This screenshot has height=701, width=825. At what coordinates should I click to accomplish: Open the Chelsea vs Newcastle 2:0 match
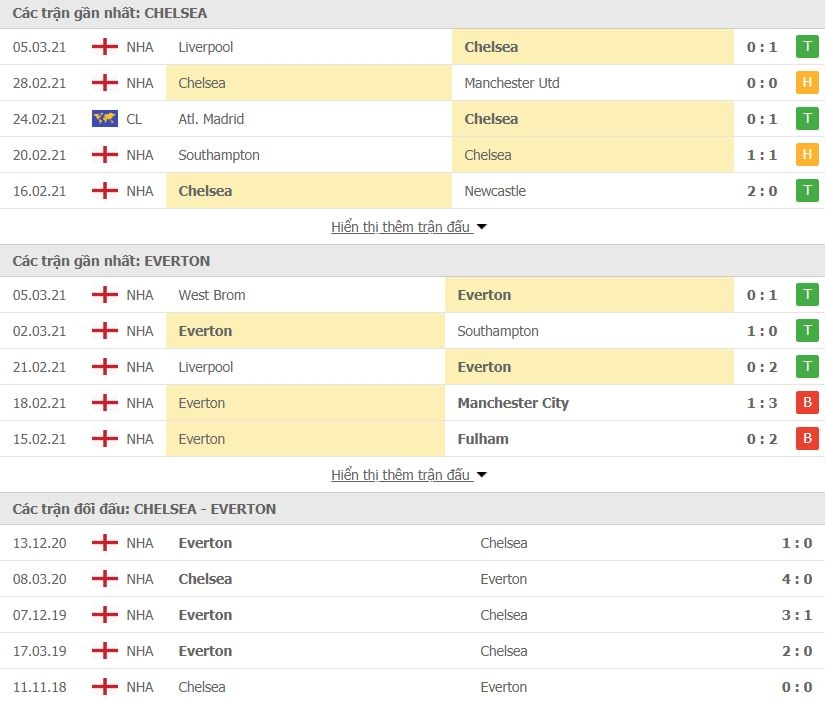(761, 191)
